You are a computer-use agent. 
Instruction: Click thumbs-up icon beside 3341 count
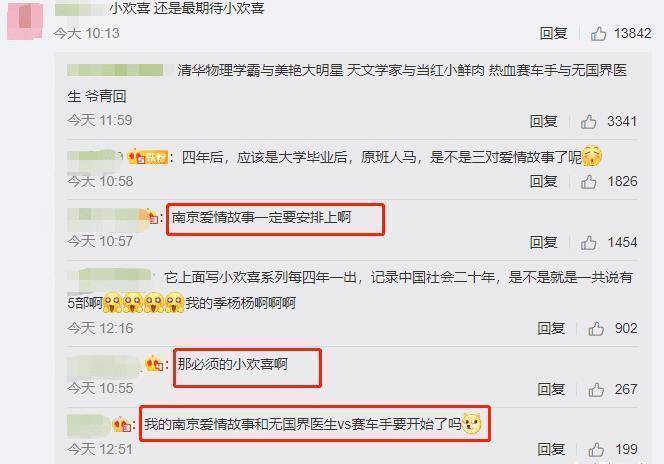(588, 122)
